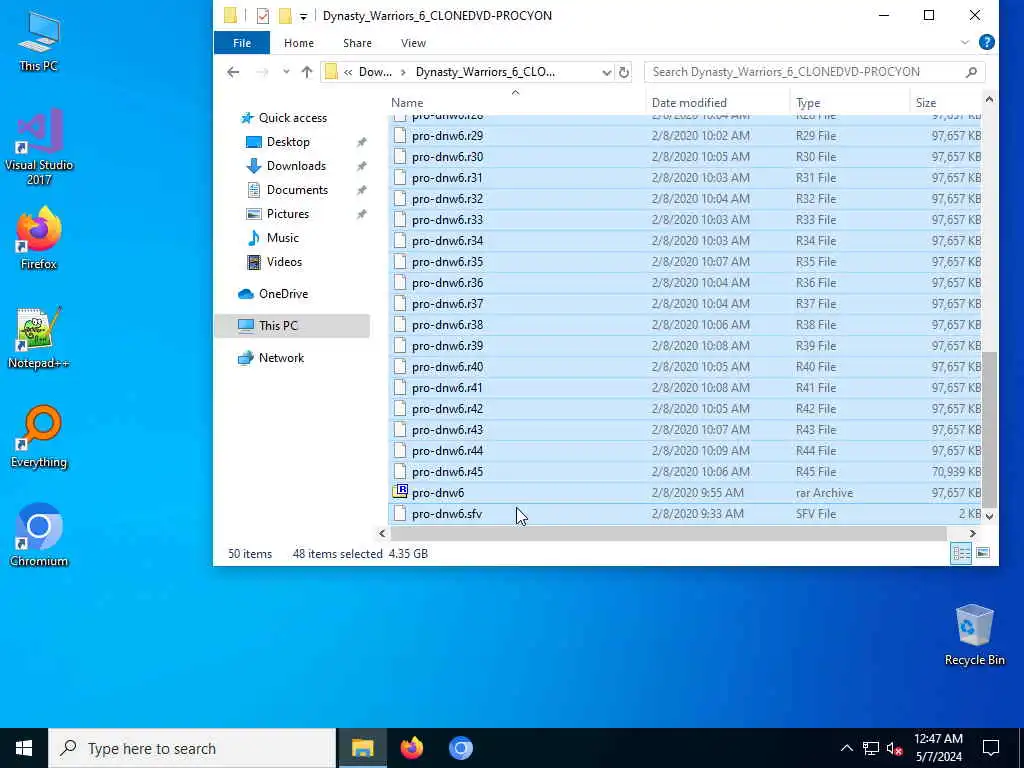Open Firefox desktop shortcut
1024x768 pixels.
point(39,238)
